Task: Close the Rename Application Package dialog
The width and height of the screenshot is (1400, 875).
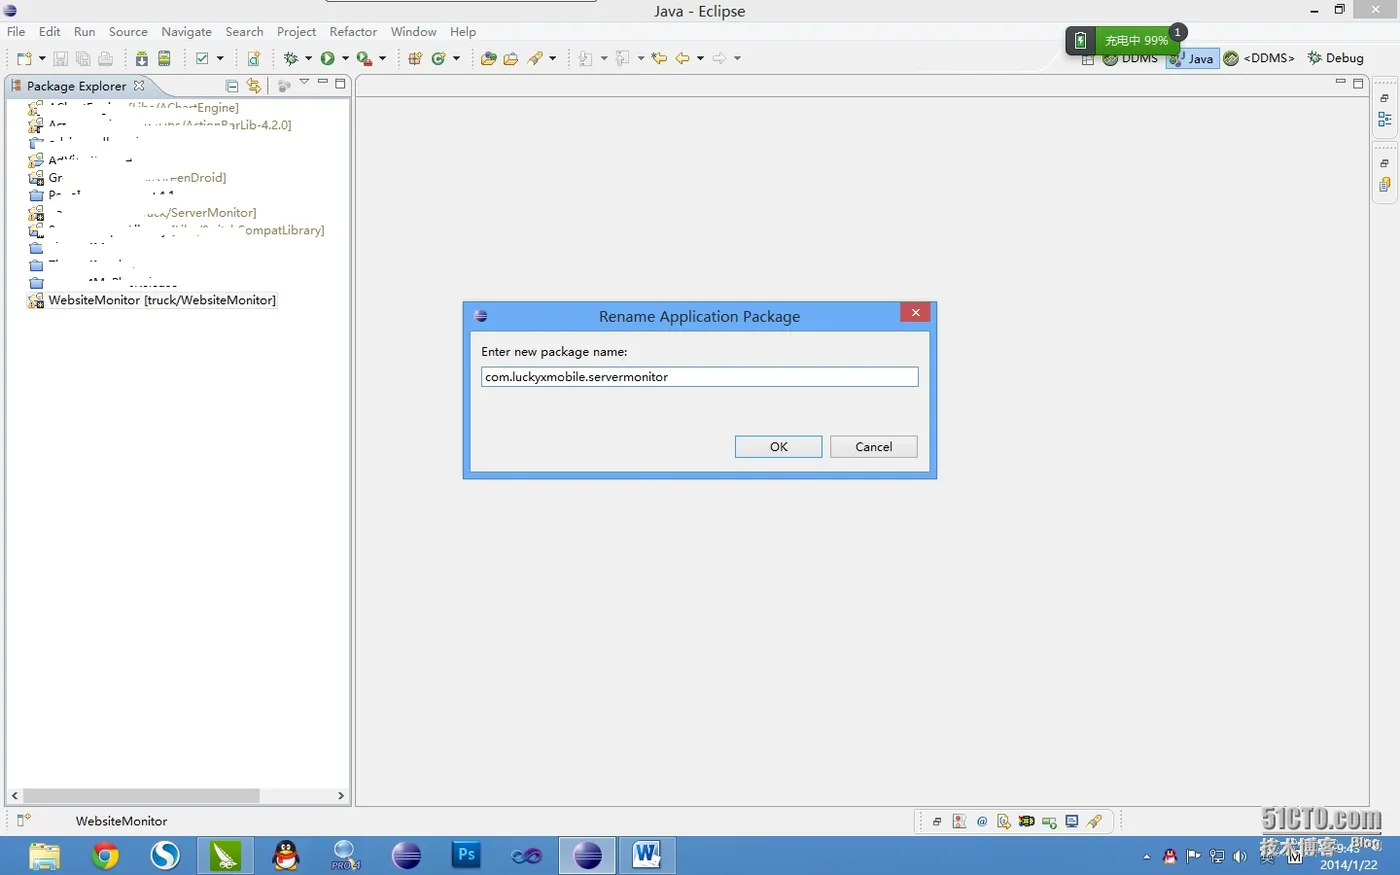Action: [x=915, y=313]
